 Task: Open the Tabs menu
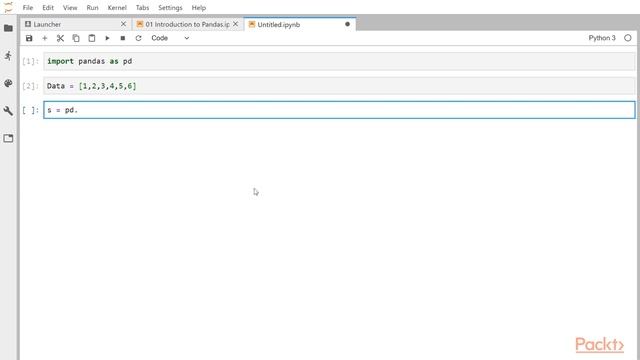(142, 8)
